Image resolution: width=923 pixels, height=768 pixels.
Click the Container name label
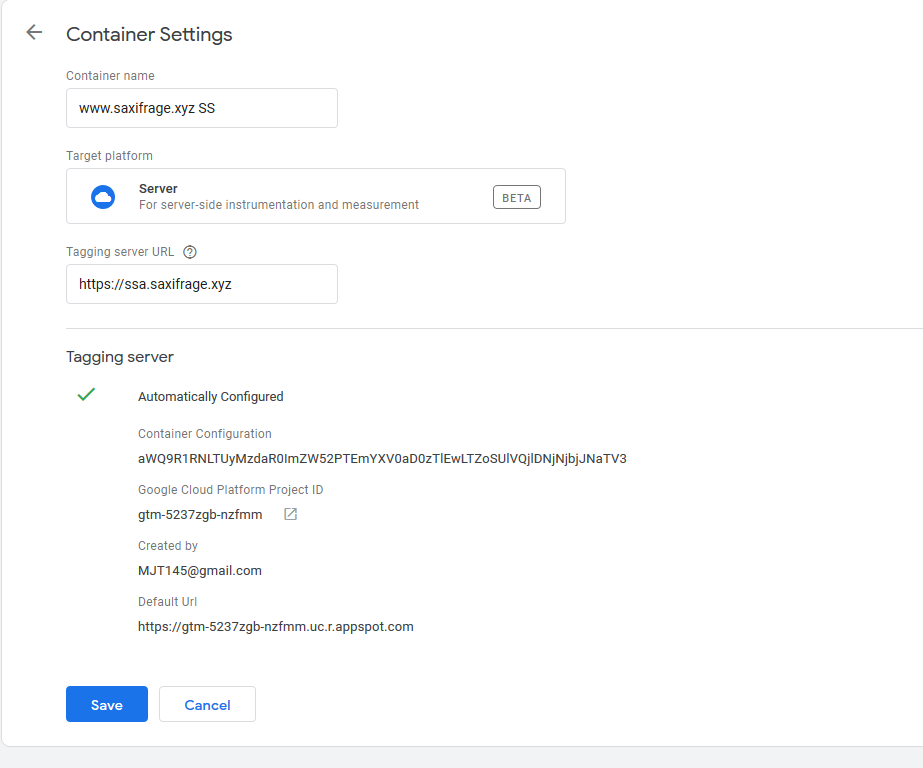click(110, 75)
